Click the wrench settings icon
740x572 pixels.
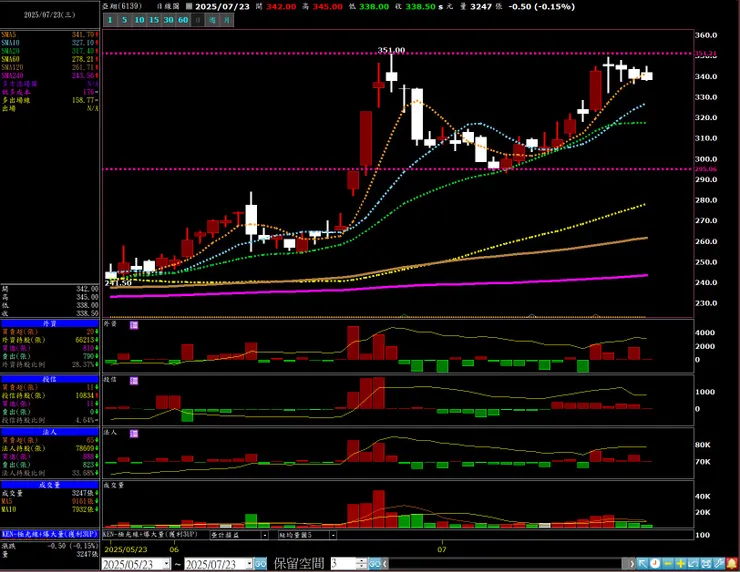[x=719, y=564]
